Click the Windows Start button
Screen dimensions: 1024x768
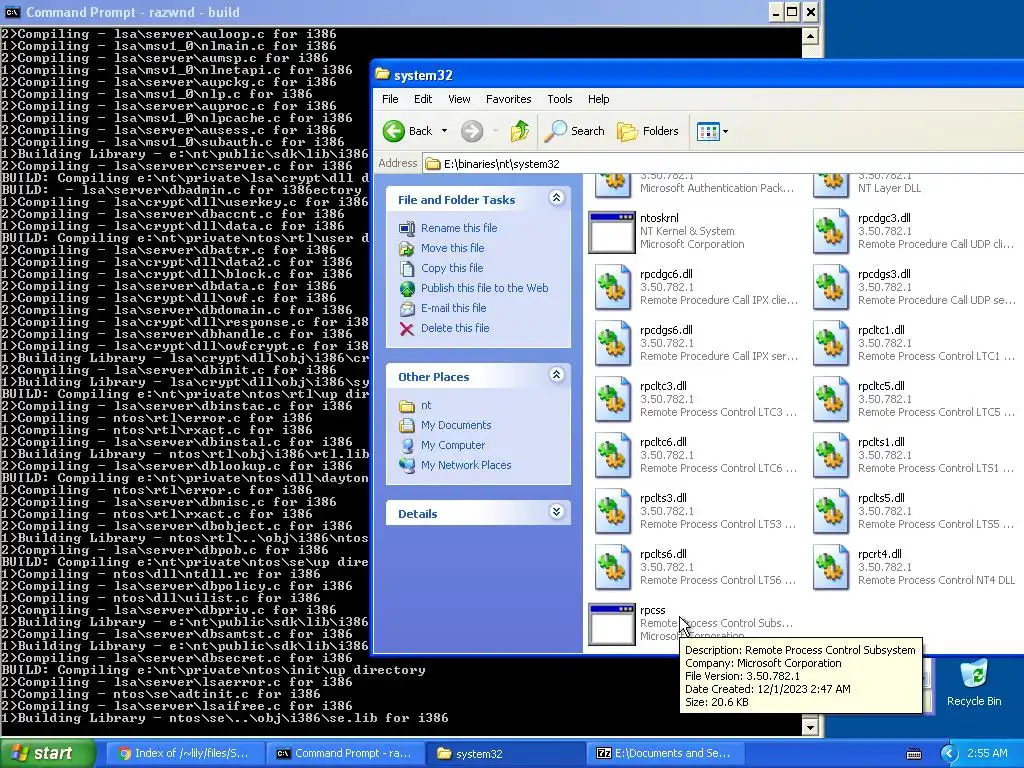[x=47, y=753]
